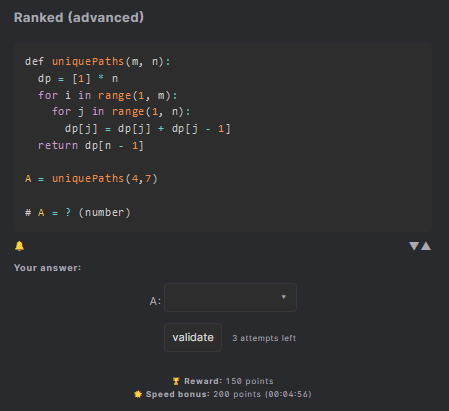Click the 'for i in range(1, m):' line
The width and height of the screenshot is (449, 411).
[x=108, y=95]
